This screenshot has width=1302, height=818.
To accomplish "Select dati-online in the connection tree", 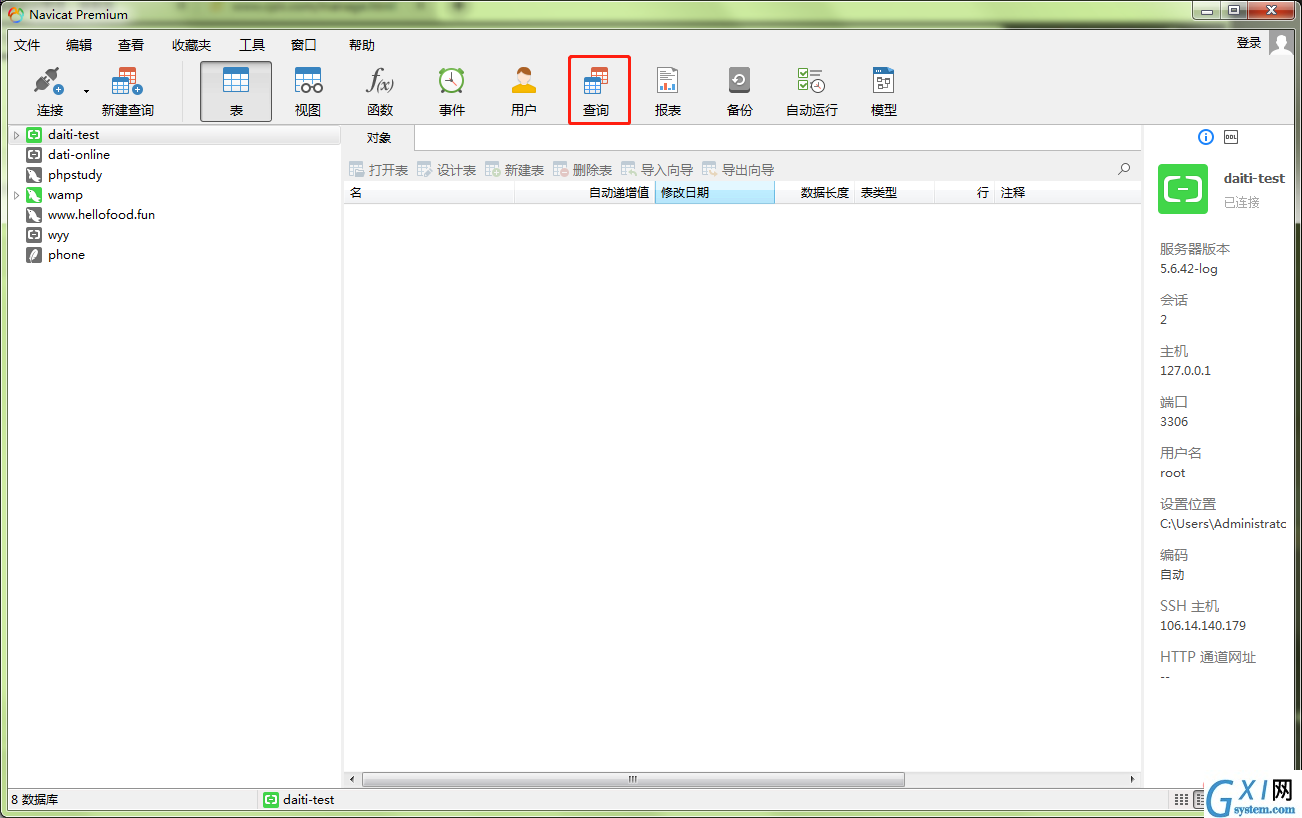I will (79, 155).
